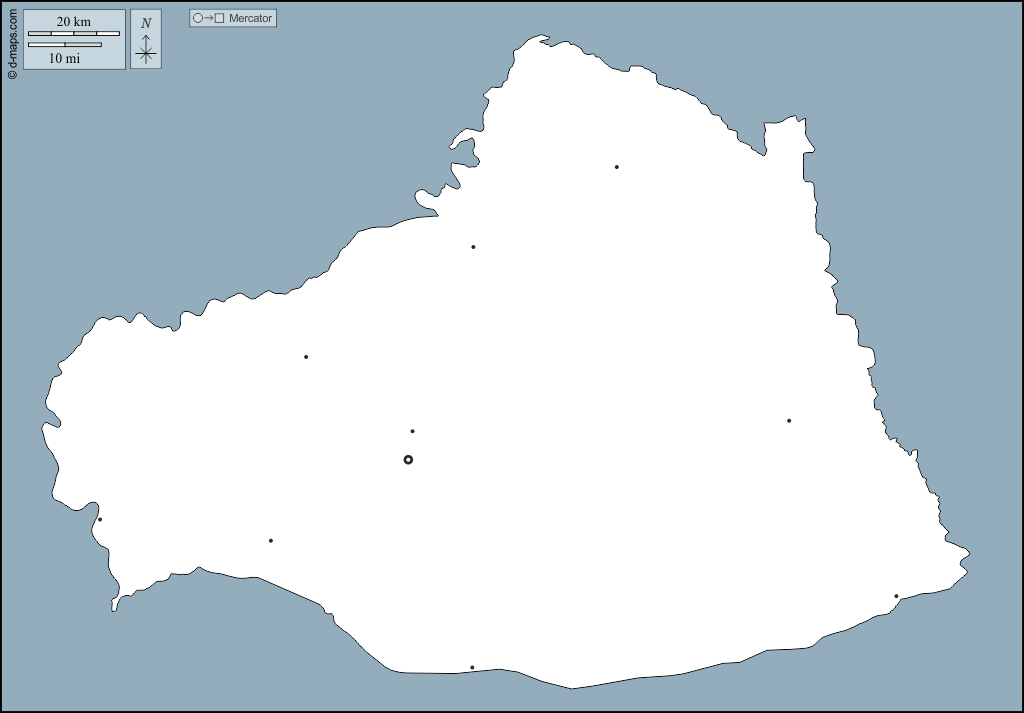Click the circle-to-square projection icon
Image resolution: width=1024 pixels, height=713 pixels.
coord(209,18)
